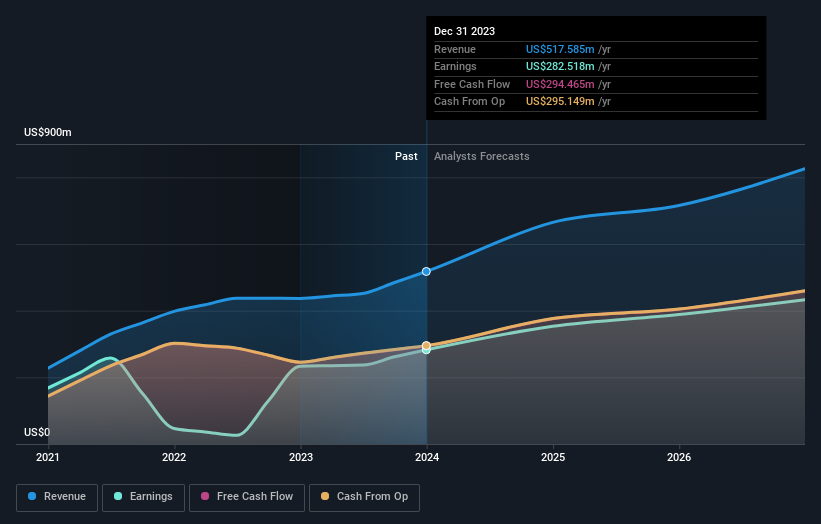The image size is (821, 524).
Task: Toggle the Free Cash Flow legend button
Action: click(x=247, y=497)
